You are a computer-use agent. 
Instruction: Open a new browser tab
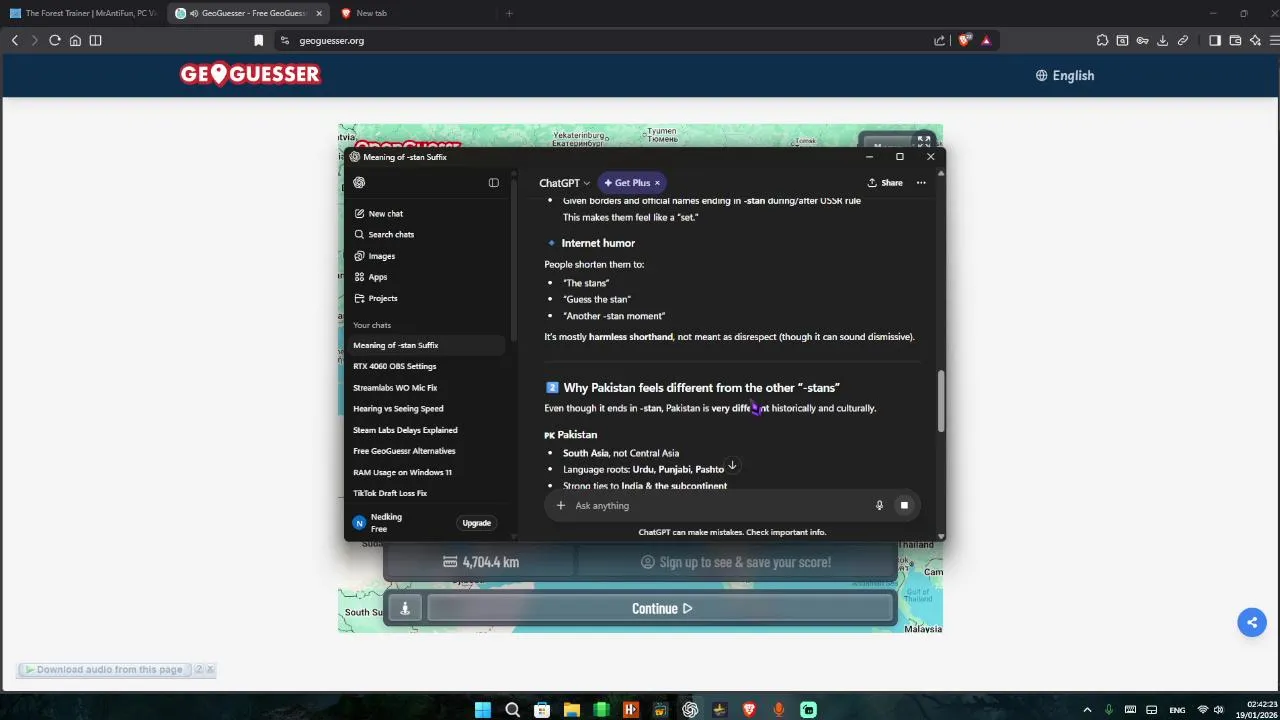(509, 13)
